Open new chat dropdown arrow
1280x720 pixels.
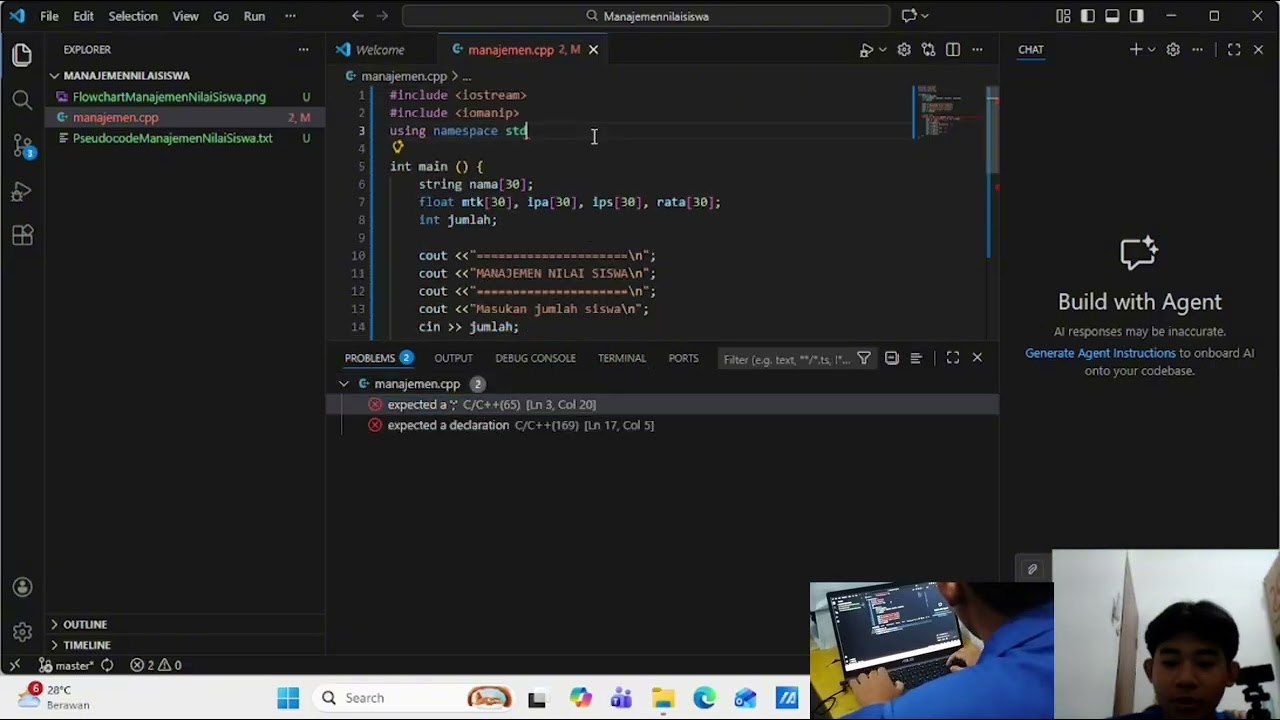(x=1151, y=49)
